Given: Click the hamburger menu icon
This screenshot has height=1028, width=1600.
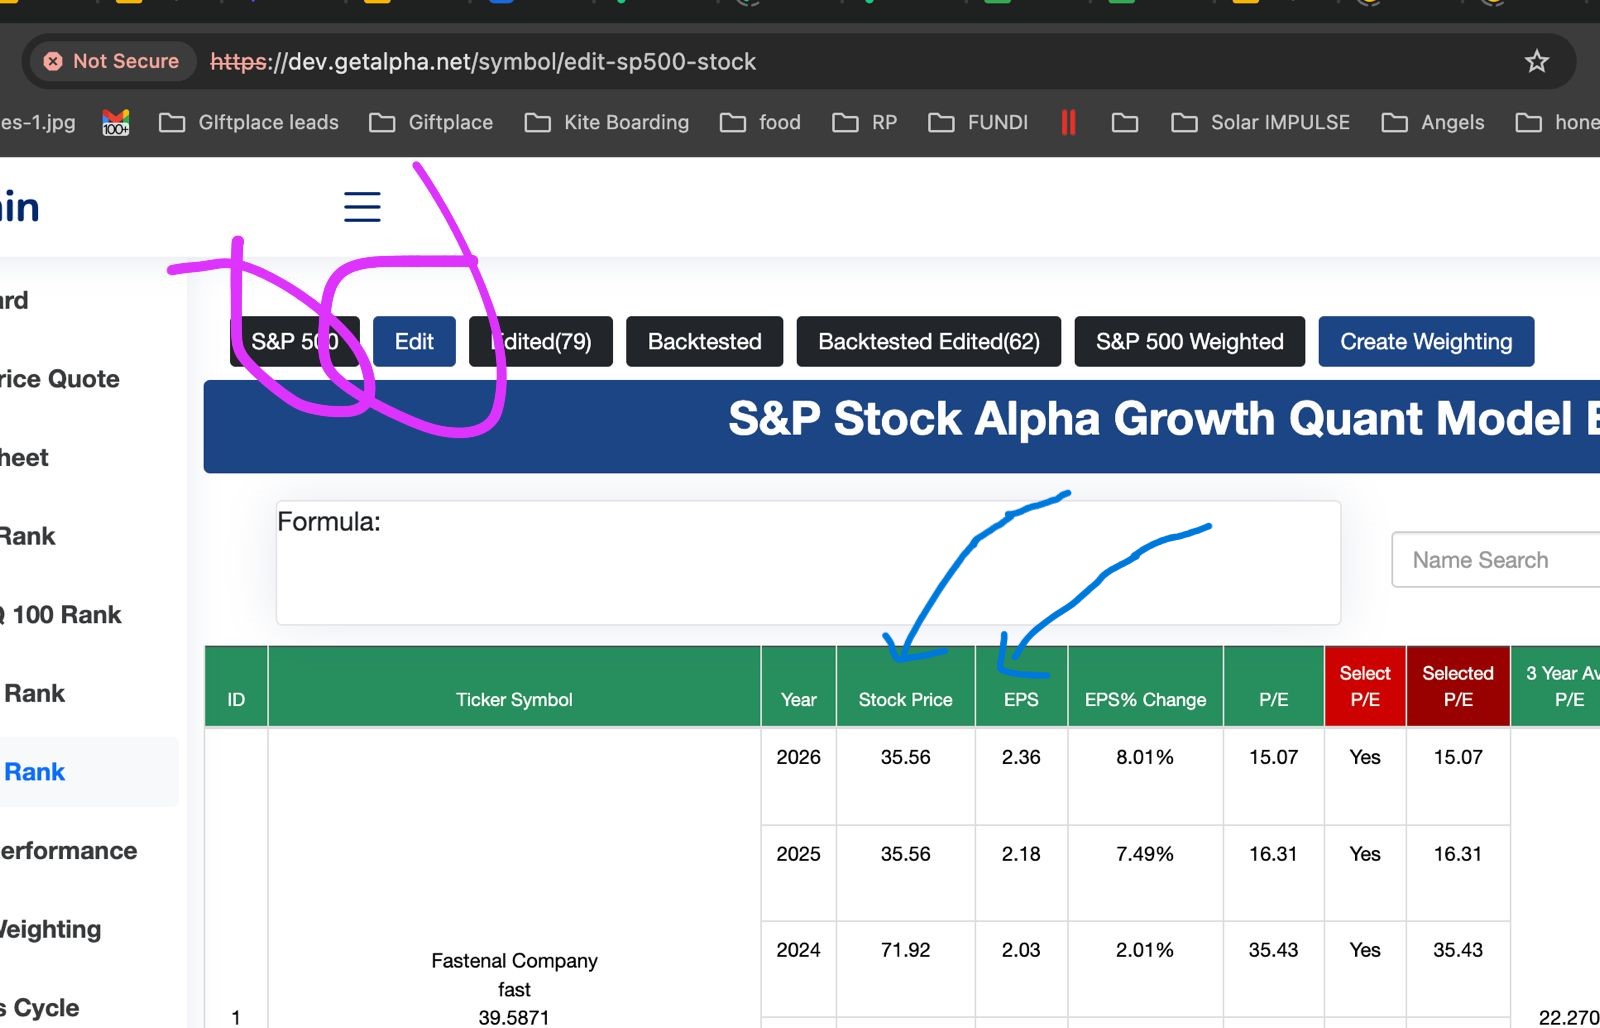Looking at the screenshot, I should (362, 207).
